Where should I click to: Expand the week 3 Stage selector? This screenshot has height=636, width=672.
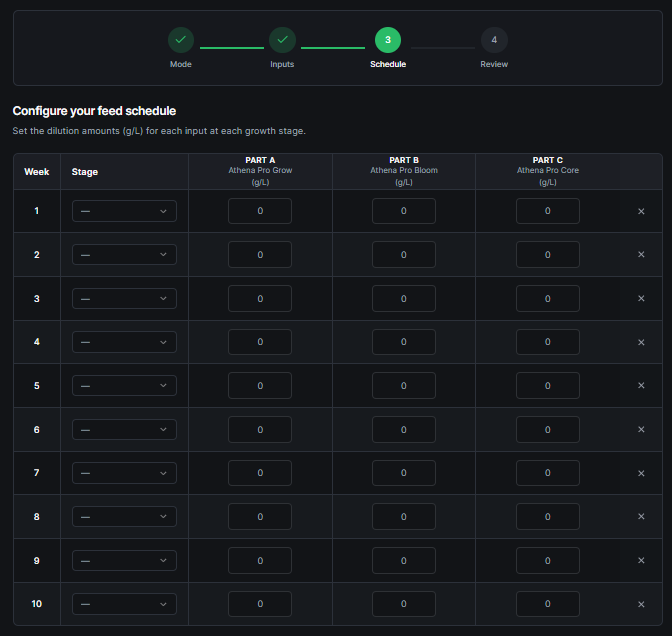(124, 299)
